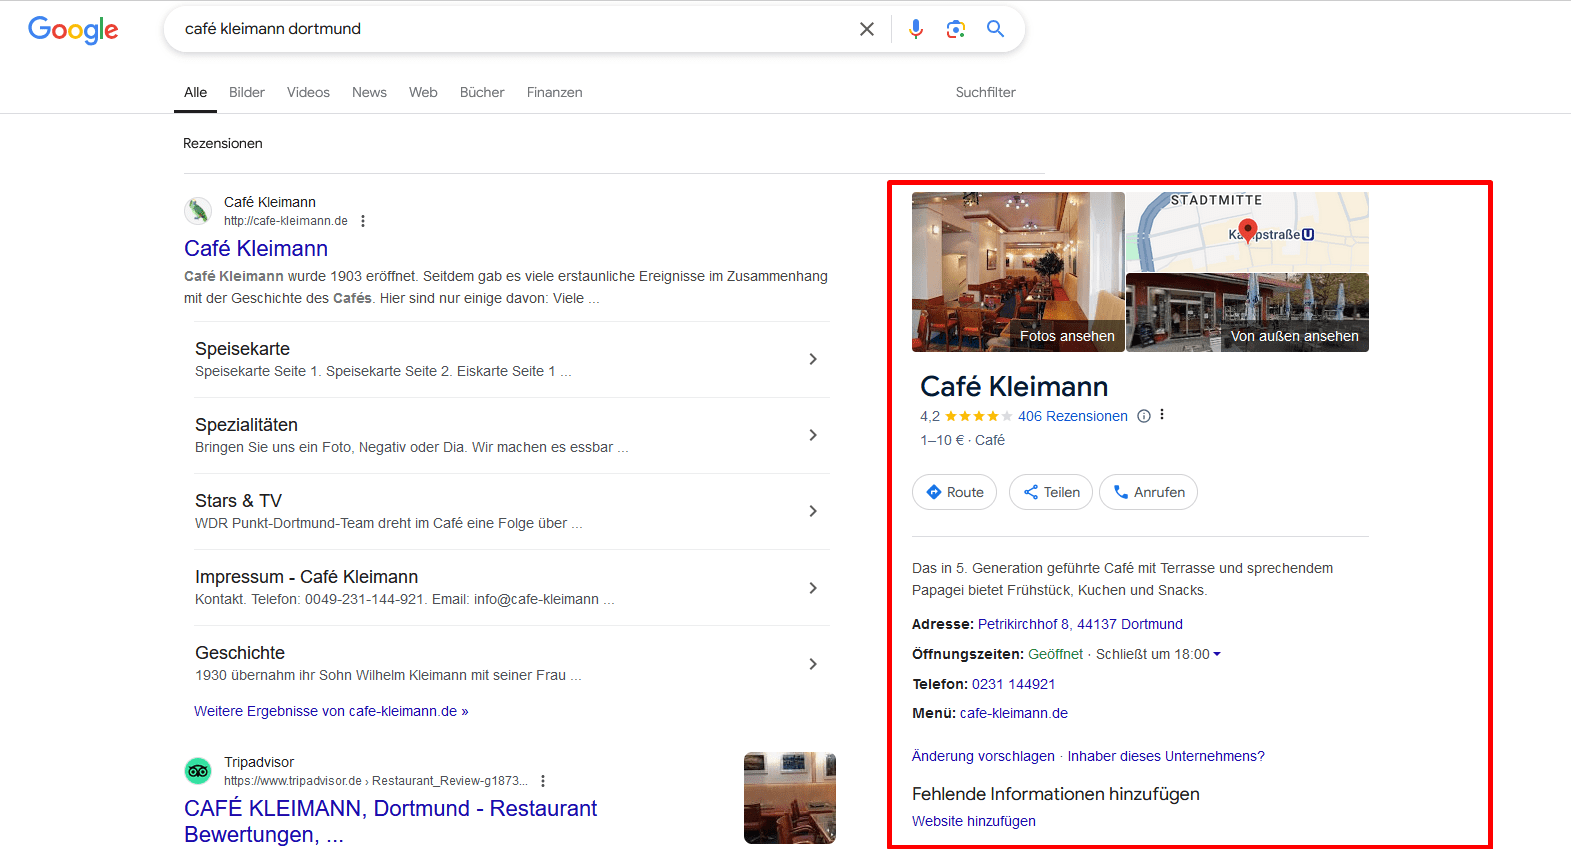The height and width of the screenshot is (849, 1571).
Task: Click the Teilen button
Action: (1051, 492)
